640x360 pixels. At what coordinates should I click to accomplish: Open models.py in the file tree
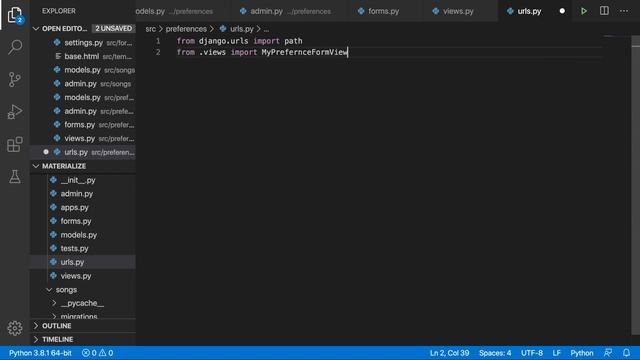[x=83, y=235]
